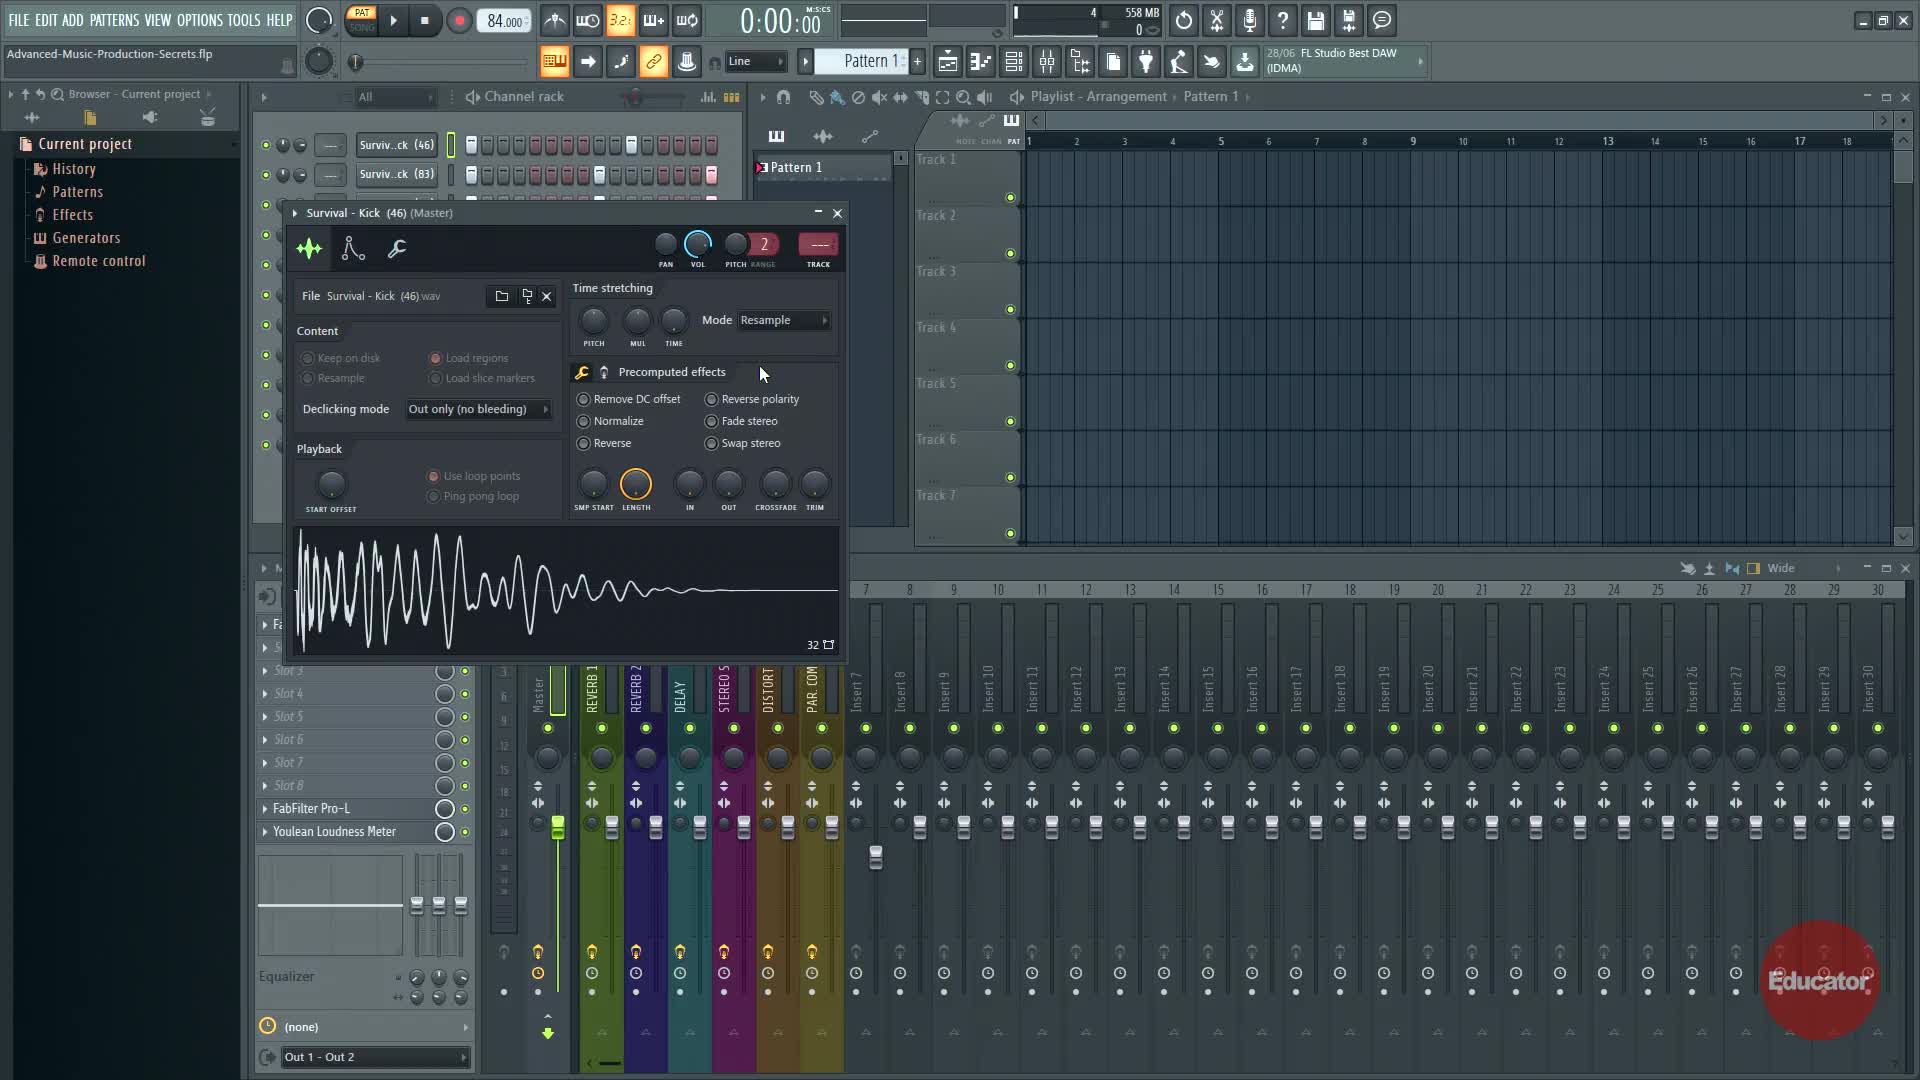Toggle the metronome icon in the toolbar
The height and width of the screenshot is (1080, 1920).
pos(555,21)
